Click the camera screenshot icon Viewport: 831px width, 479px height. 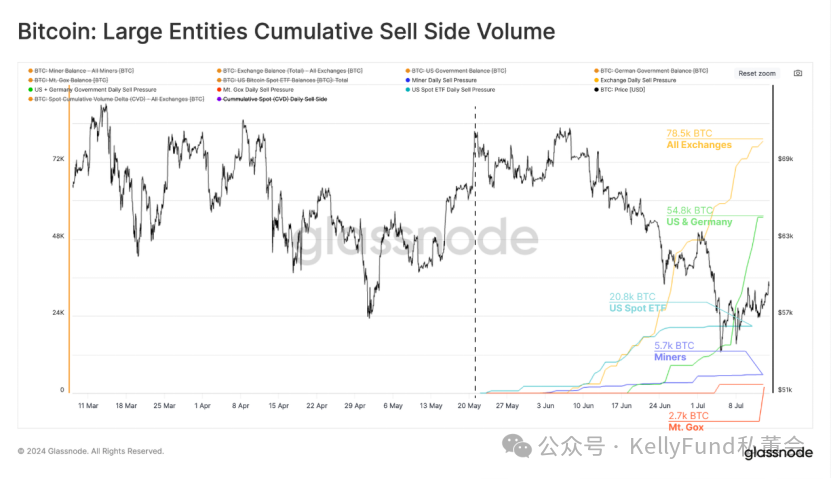(x=798, y=73)
